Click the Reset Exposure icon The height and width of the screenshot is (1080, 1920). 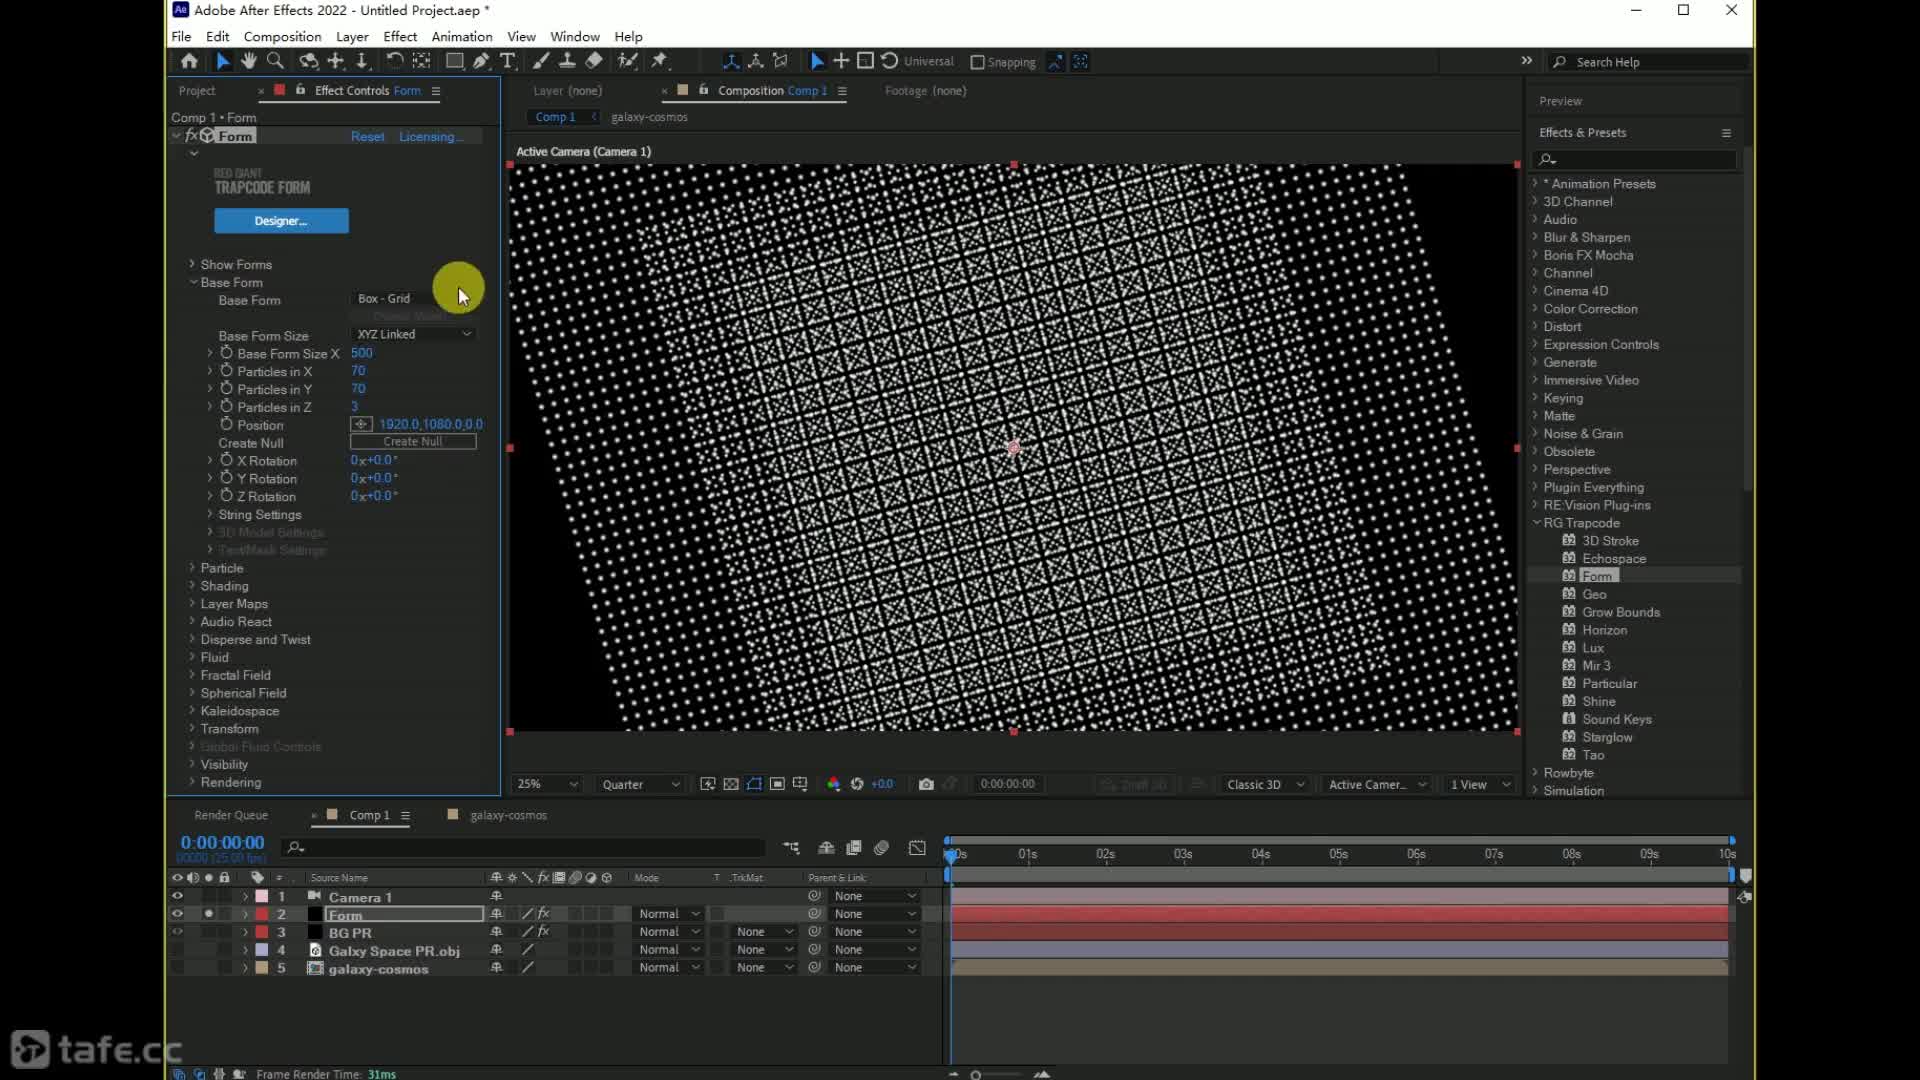pos(857,784)
